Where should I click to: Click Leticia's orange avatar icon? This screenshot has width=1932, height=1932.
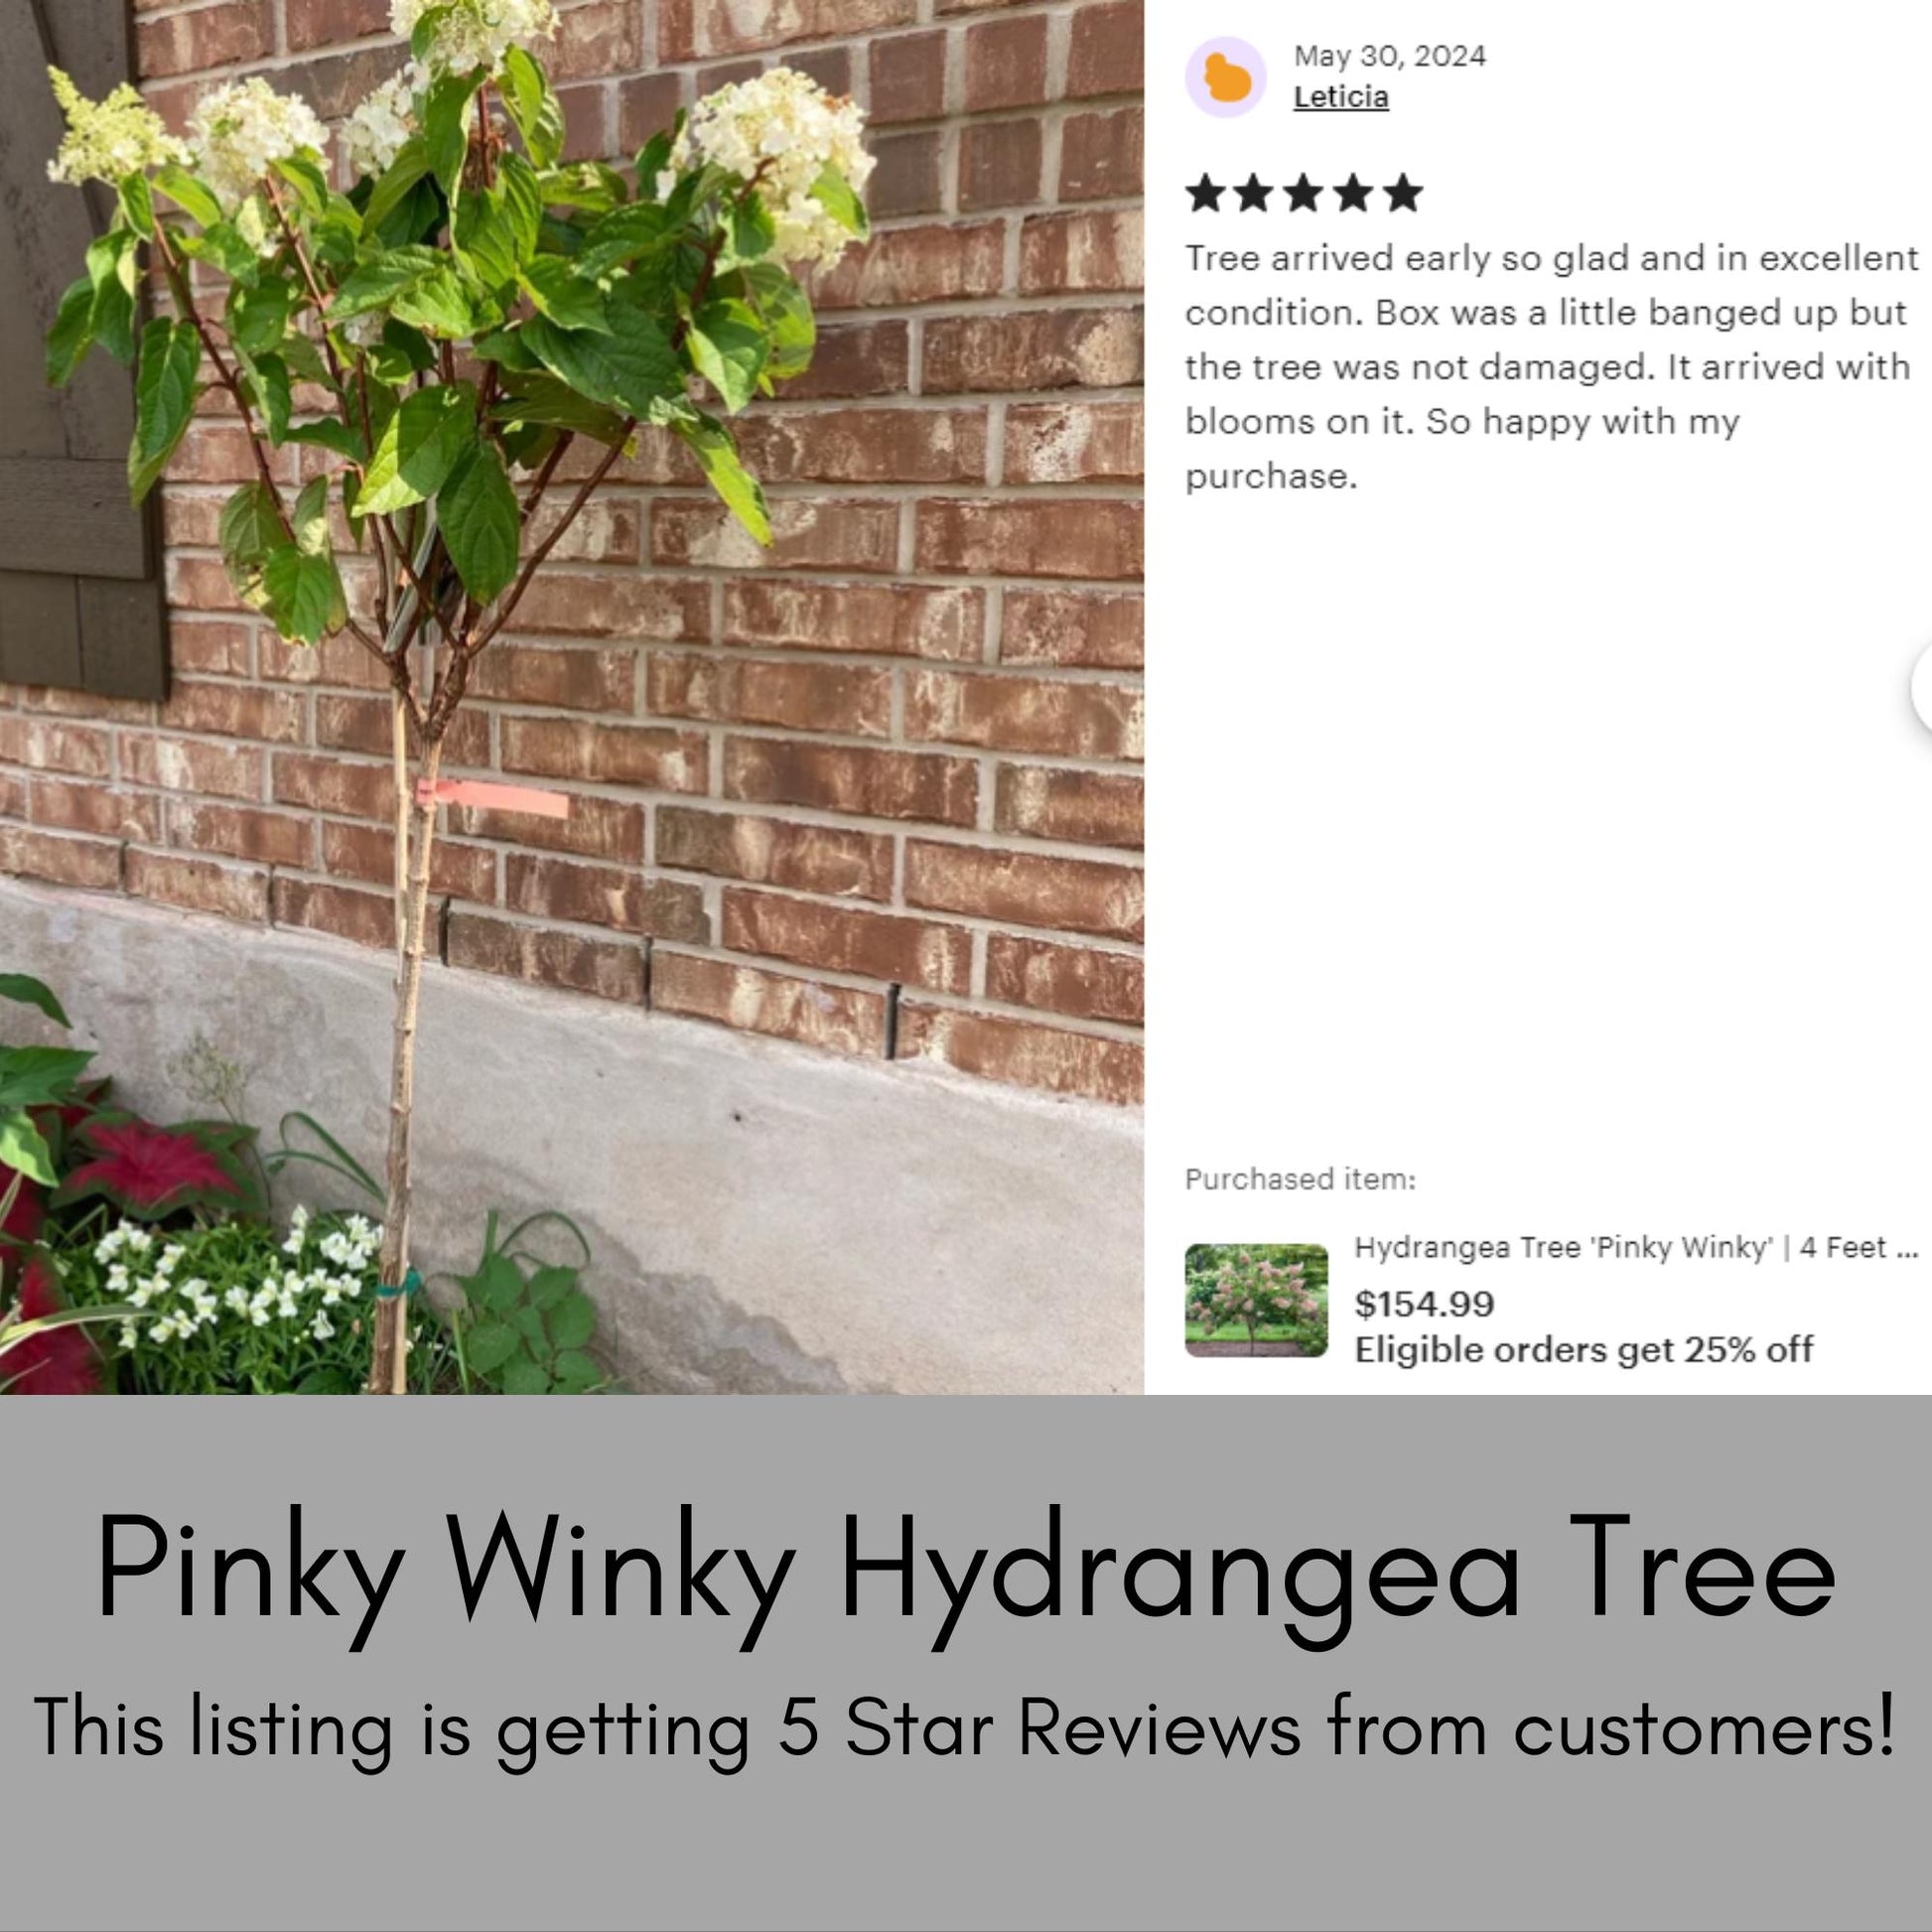pos(1225,77)
